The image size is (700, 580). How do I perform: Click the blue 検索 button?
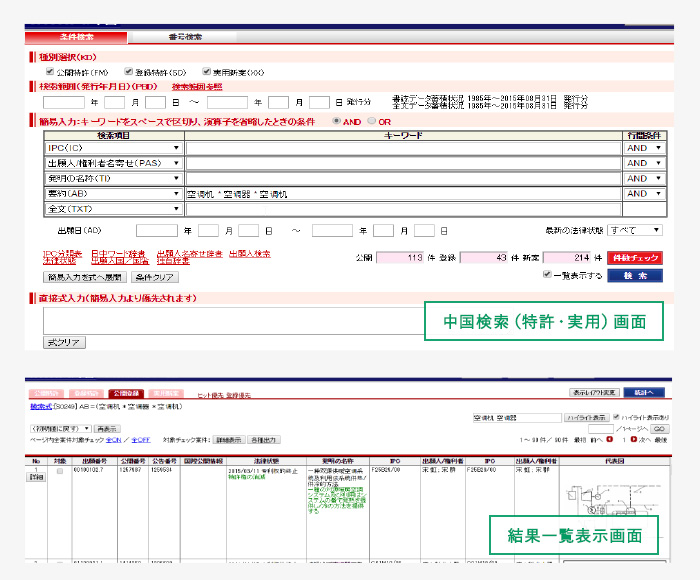[635, 275]
